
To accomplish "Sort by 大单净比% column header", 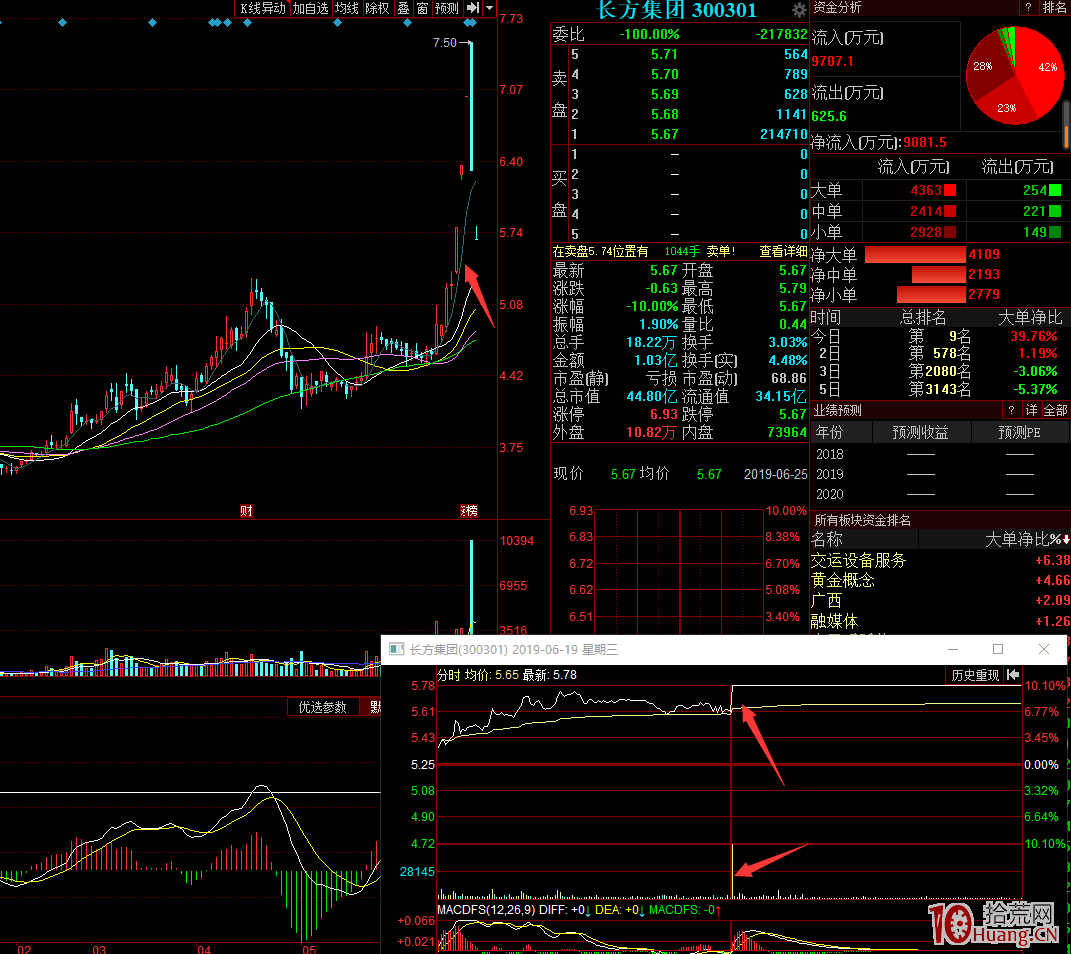I will 1027,539.
